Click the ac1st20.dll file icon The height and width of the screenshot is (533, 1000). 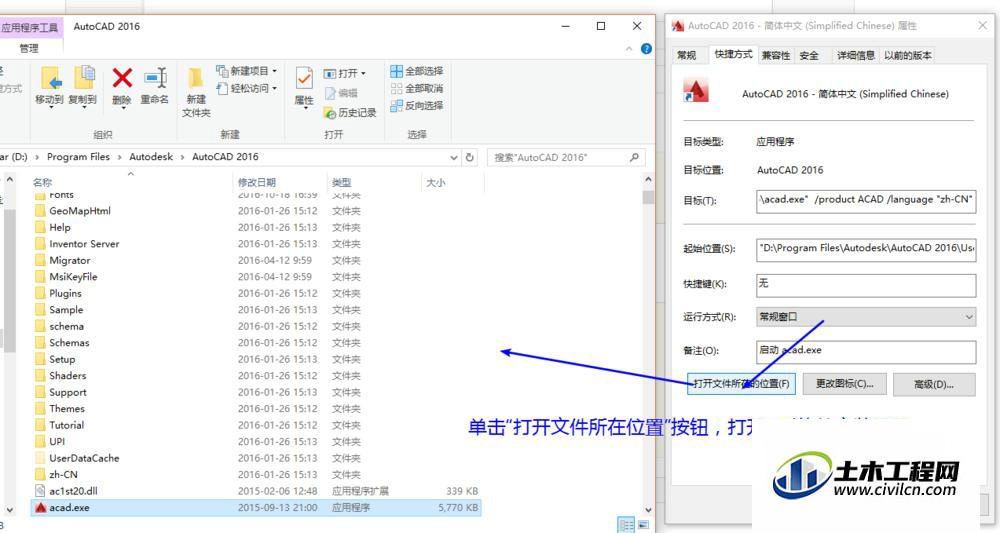tap(41, 491)
